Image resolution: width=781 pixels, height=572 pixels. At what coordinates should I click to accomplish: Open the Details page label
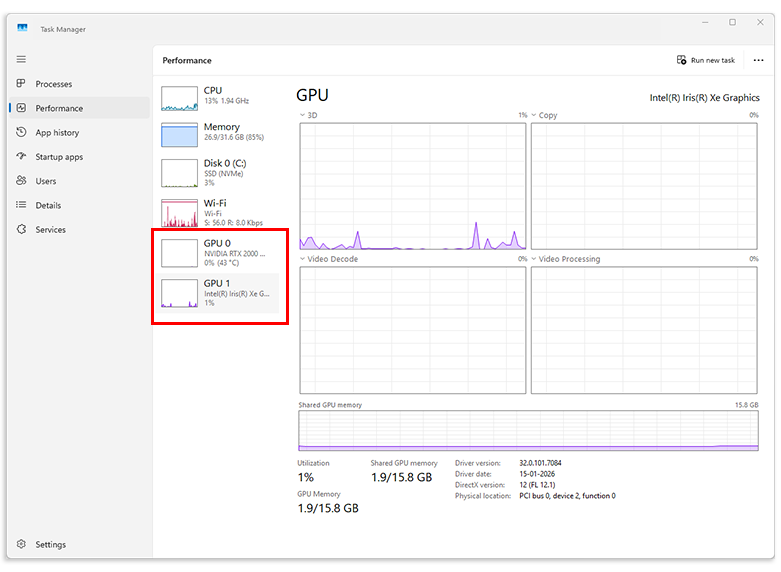tap(48, 205)
